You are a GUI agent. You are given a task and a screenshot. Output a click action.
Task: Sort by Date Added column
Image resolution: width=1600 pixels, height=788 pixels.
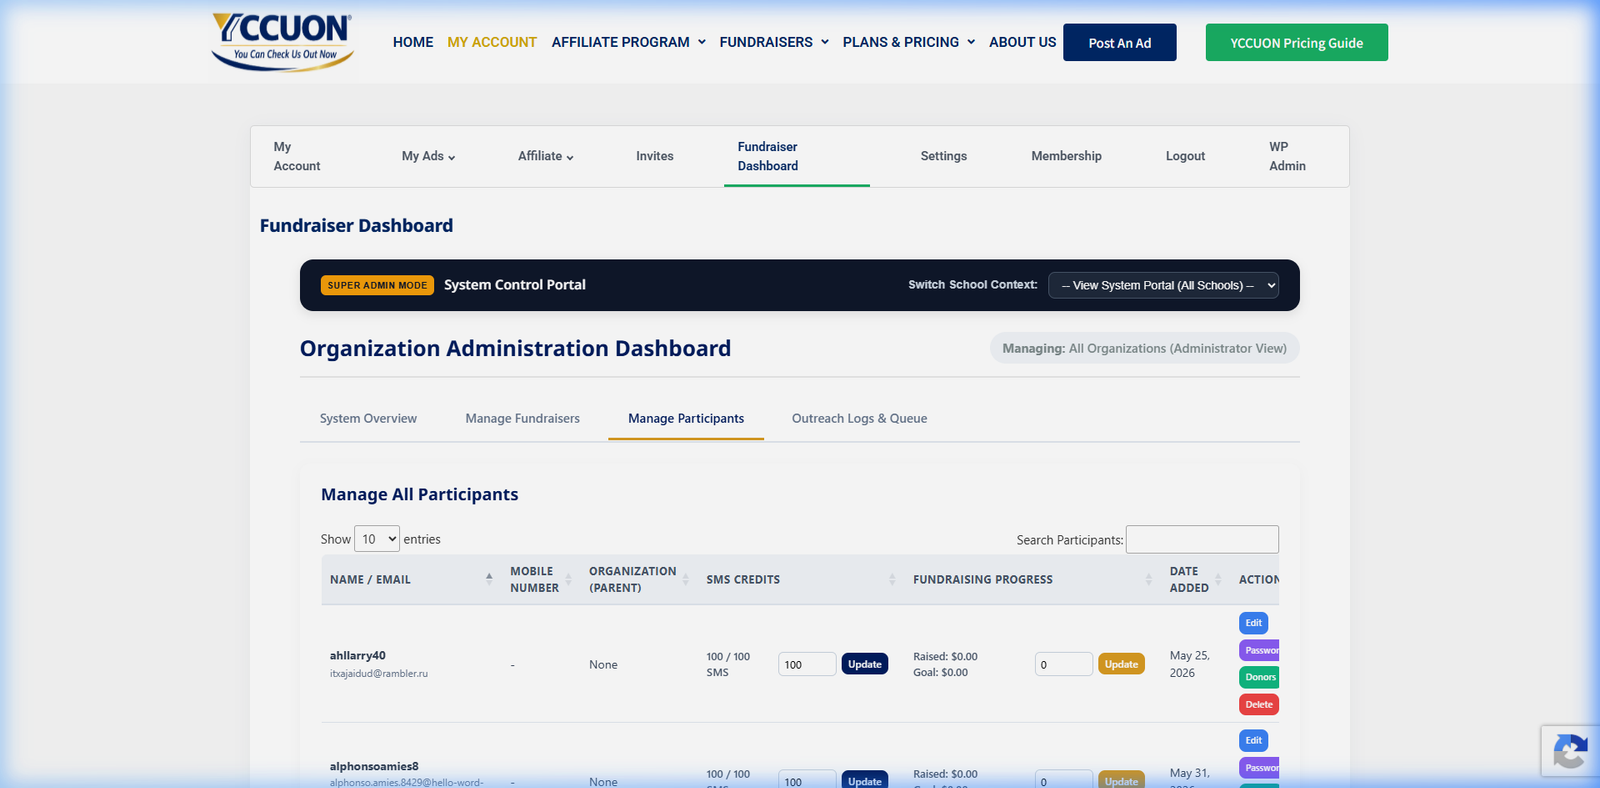click(1196, 579)
